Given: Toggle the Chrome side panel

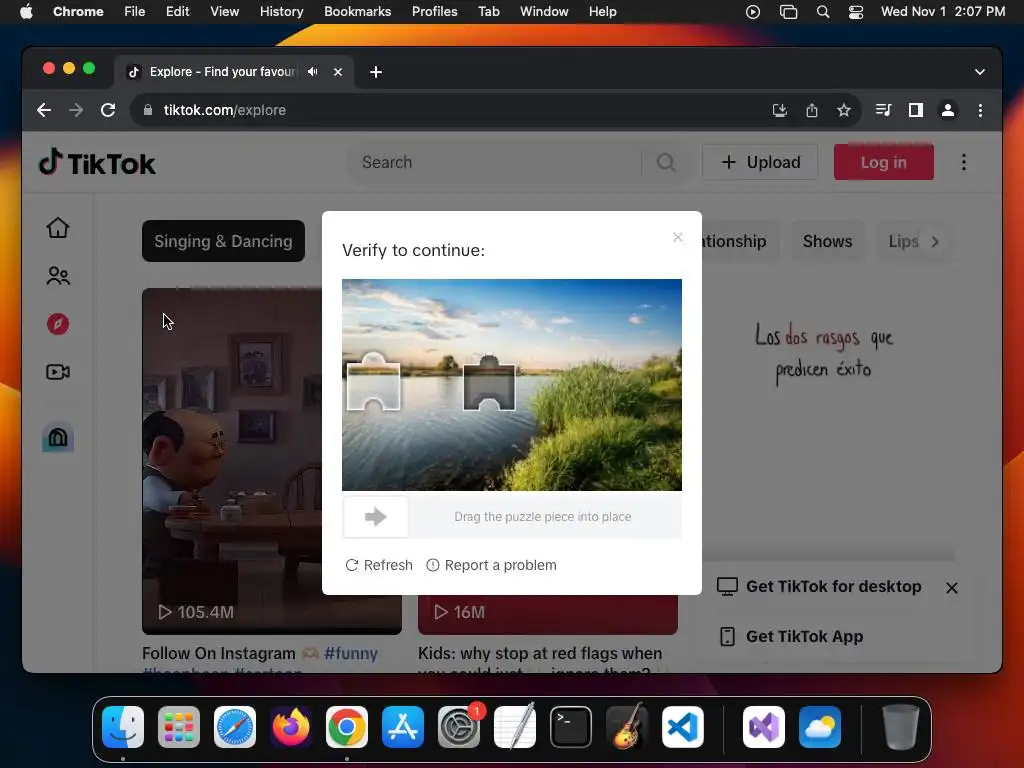Looking at the screenshot, I should pyautogui.click(x=916, y=110).
